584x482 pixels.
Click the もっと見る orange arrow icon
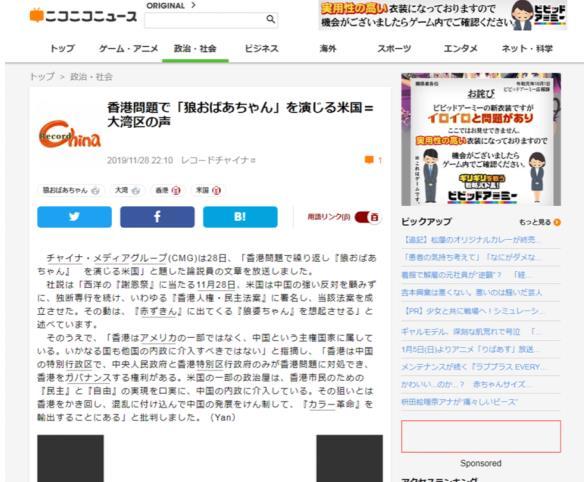(x=557, y=222)
